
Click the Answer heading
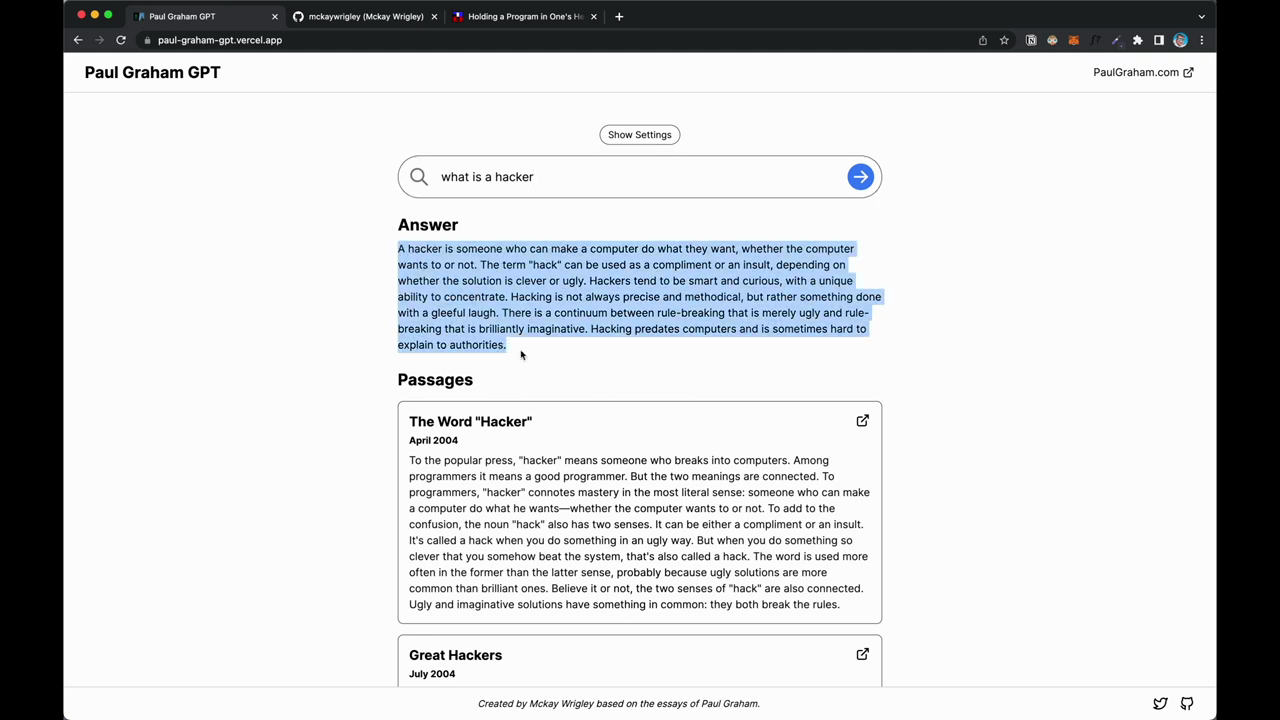point(428,225)
